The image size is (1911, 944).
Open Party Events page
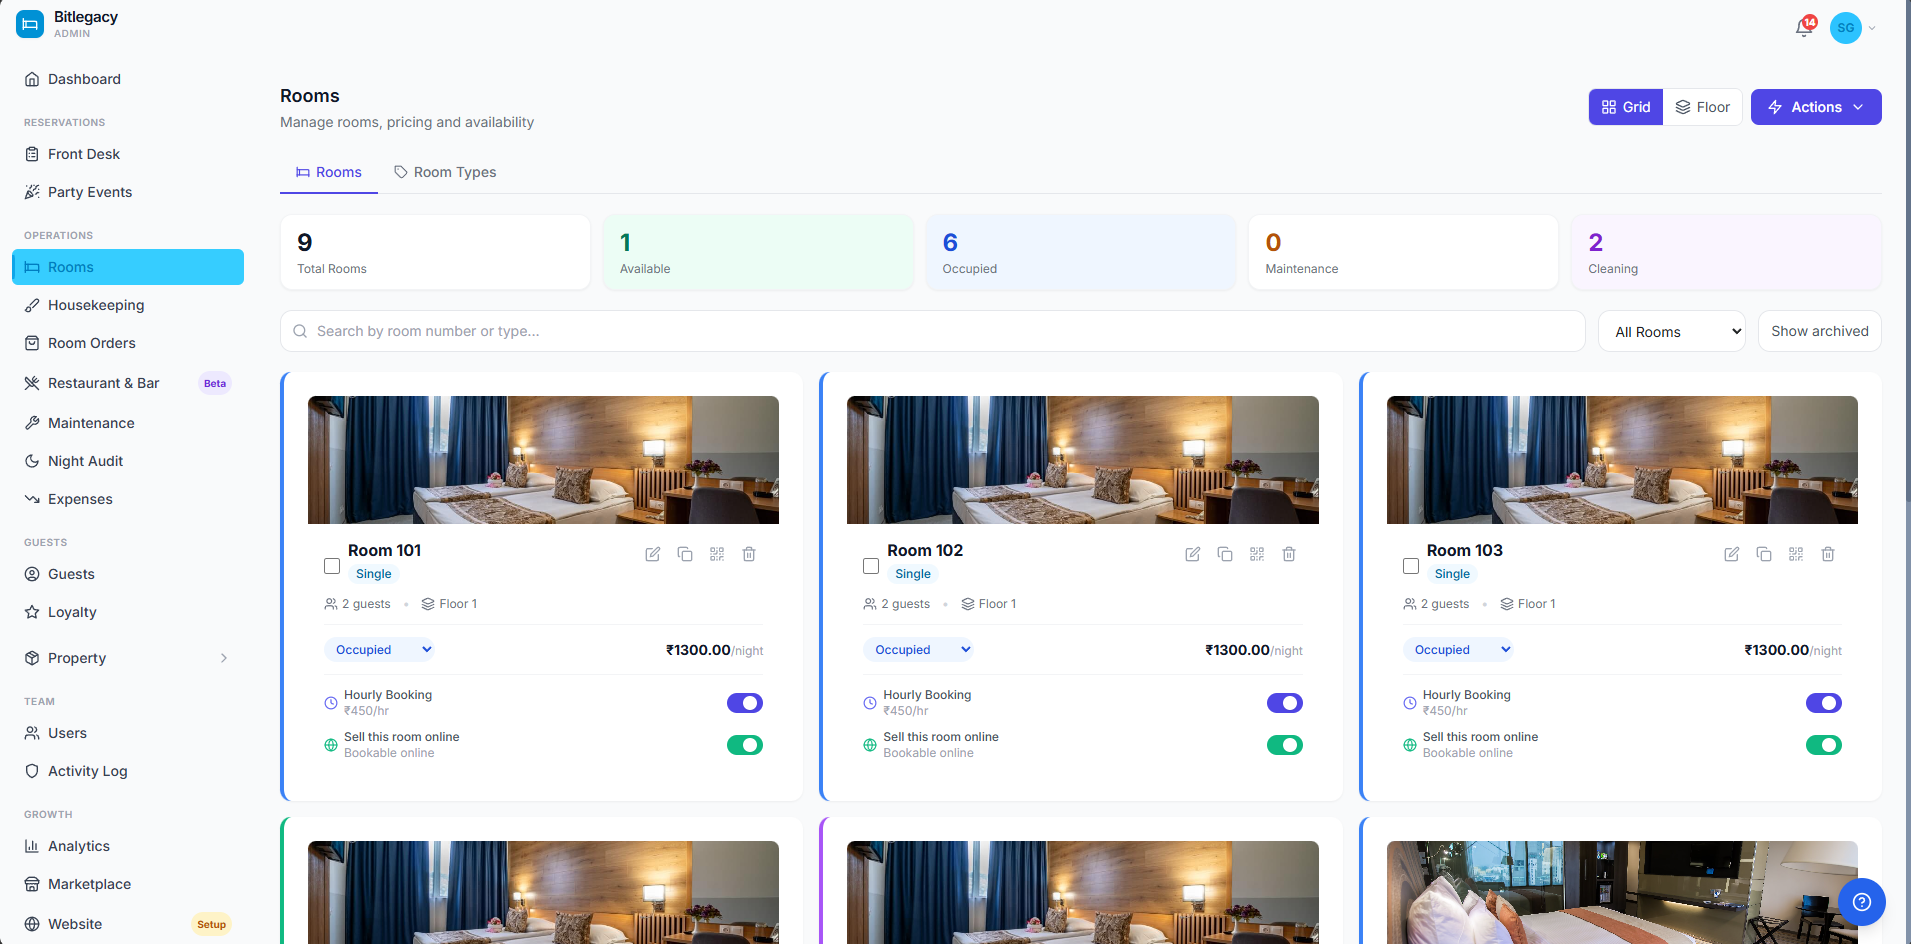128,192
